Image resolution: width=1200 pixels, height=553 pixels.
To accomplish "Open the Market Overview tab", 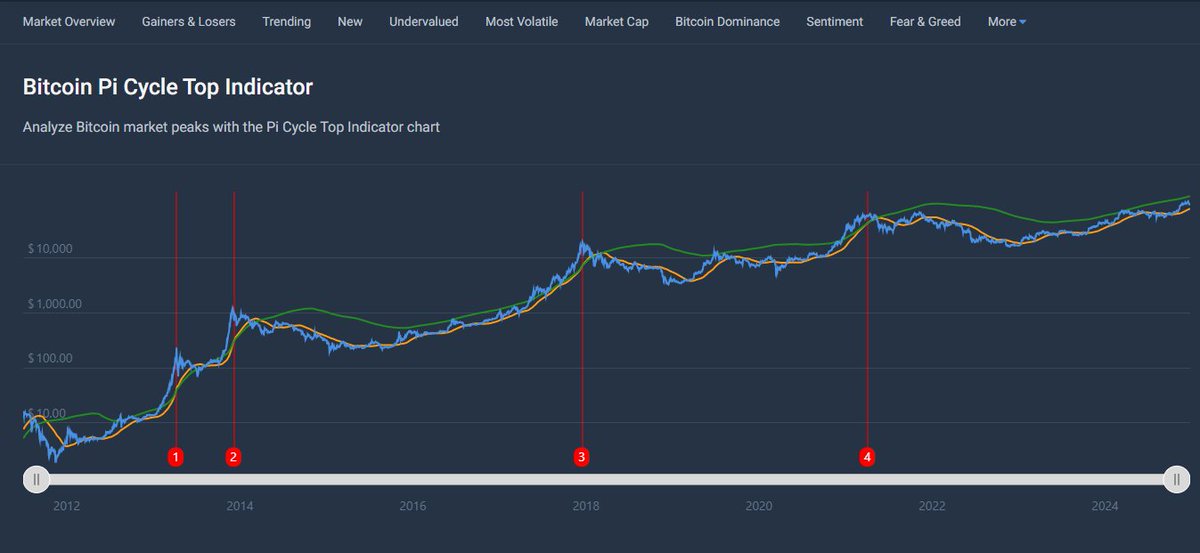I will (x=69, y=21).
